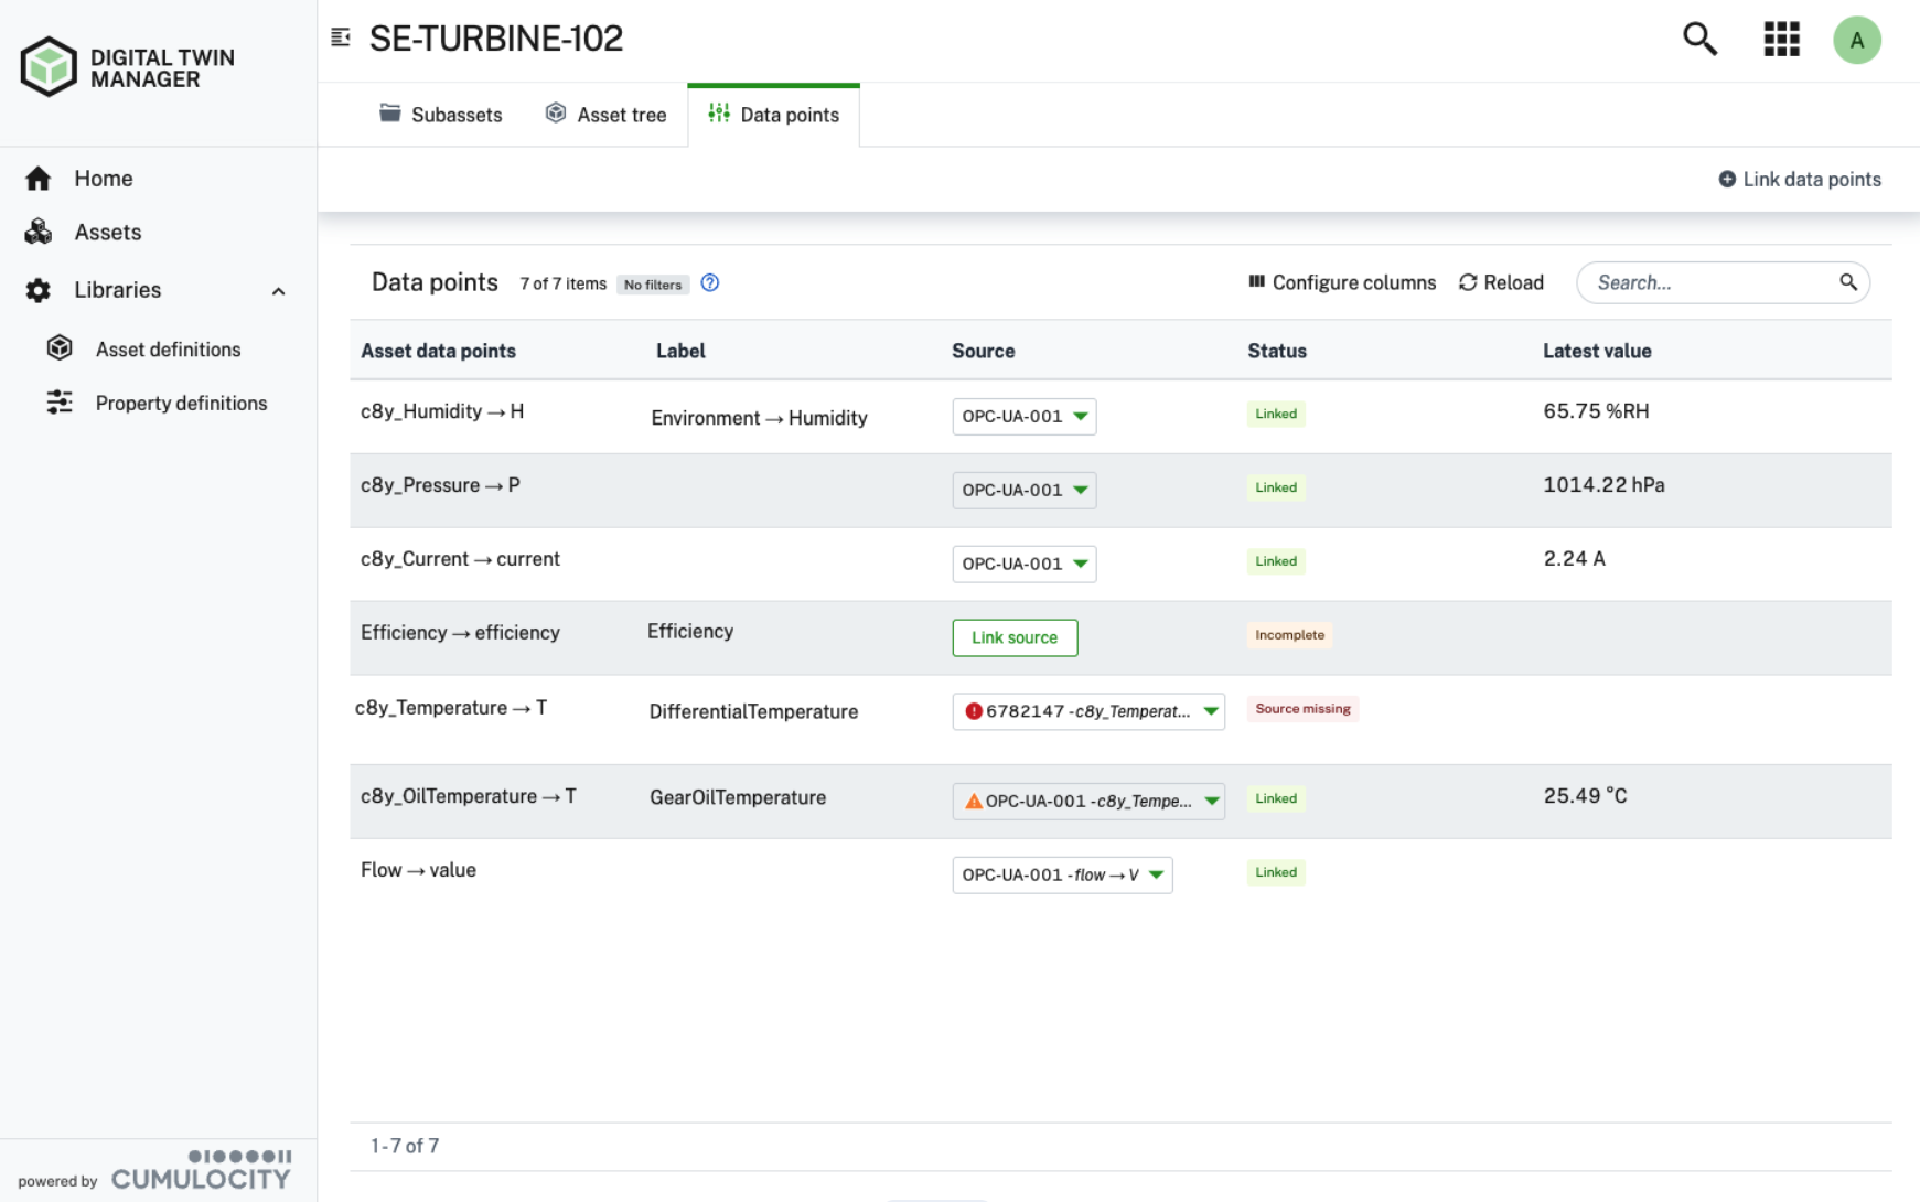Screen dimensions: 1920x1202
Task: Click the orange warning icon in c8y_OilTemperature source
Action: click(x=973, y=801)
